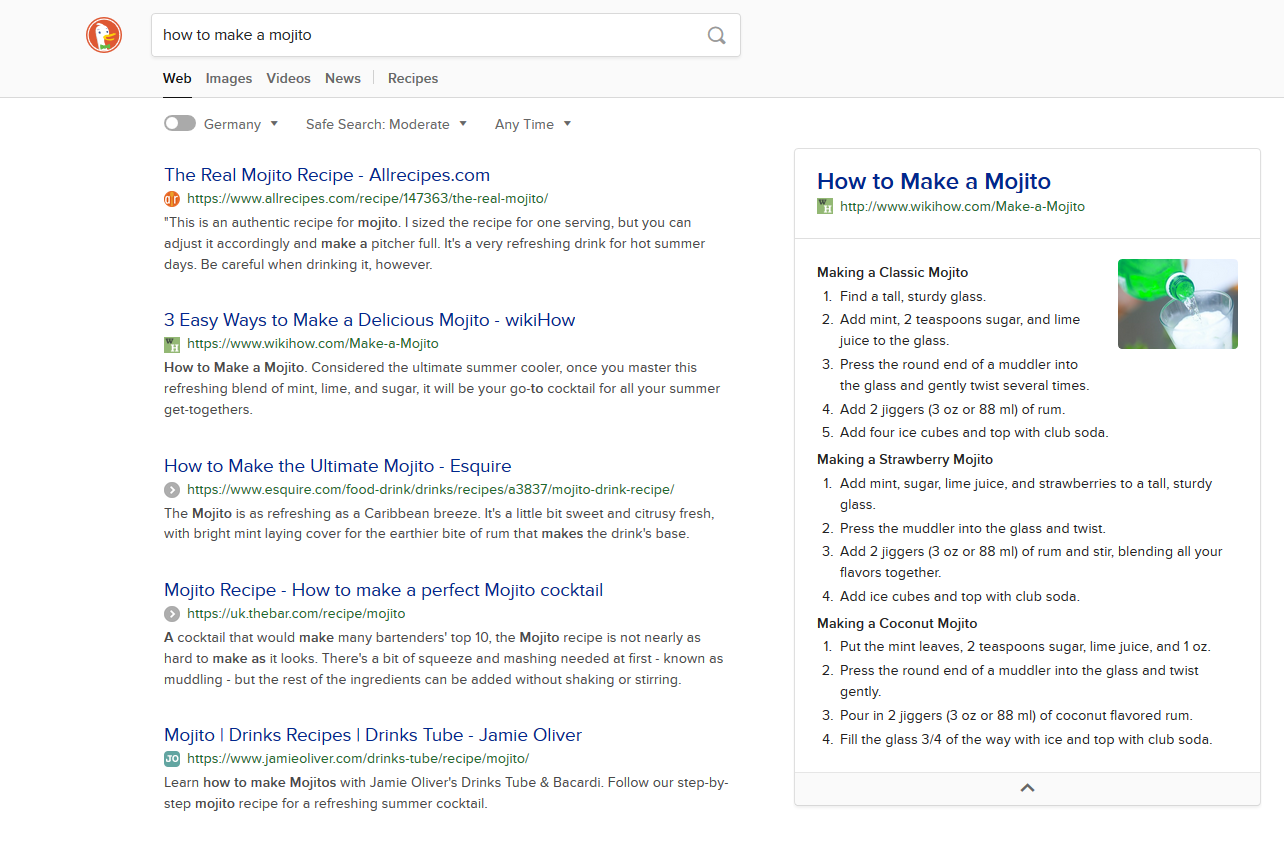1284x843 pixels.
Task: Click step 'Add ice cubes and top with club soda.'
Action: (x=960, y=596)
